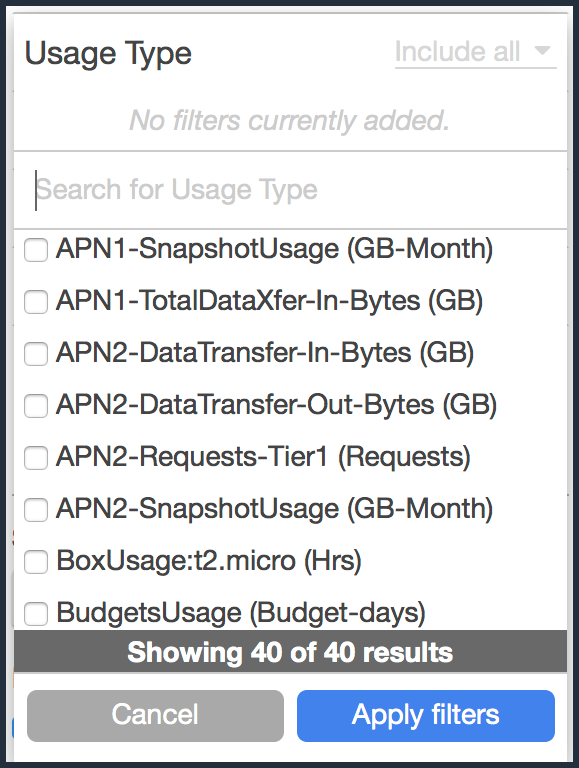Tick APN2-DataTransfer-In-Bytes (GB) checkbox

(x=36, y=354)
